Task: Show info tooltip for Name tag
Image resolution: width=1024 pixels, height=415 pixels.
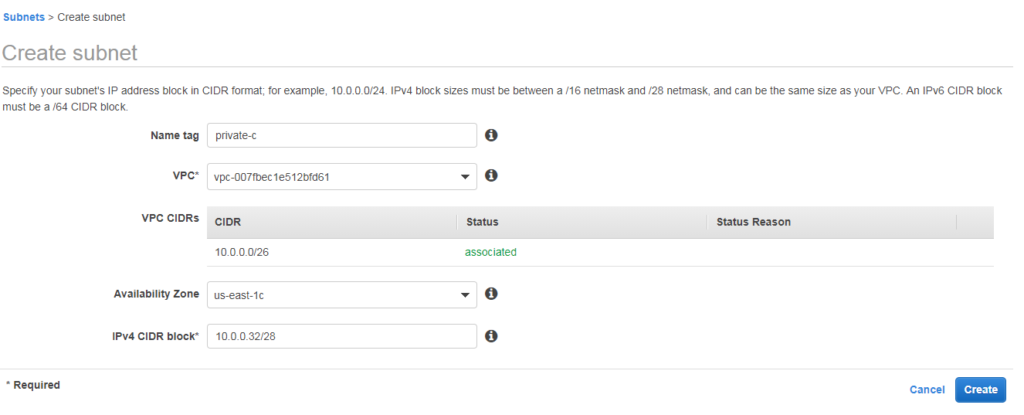Action: (x=492, y=135)
